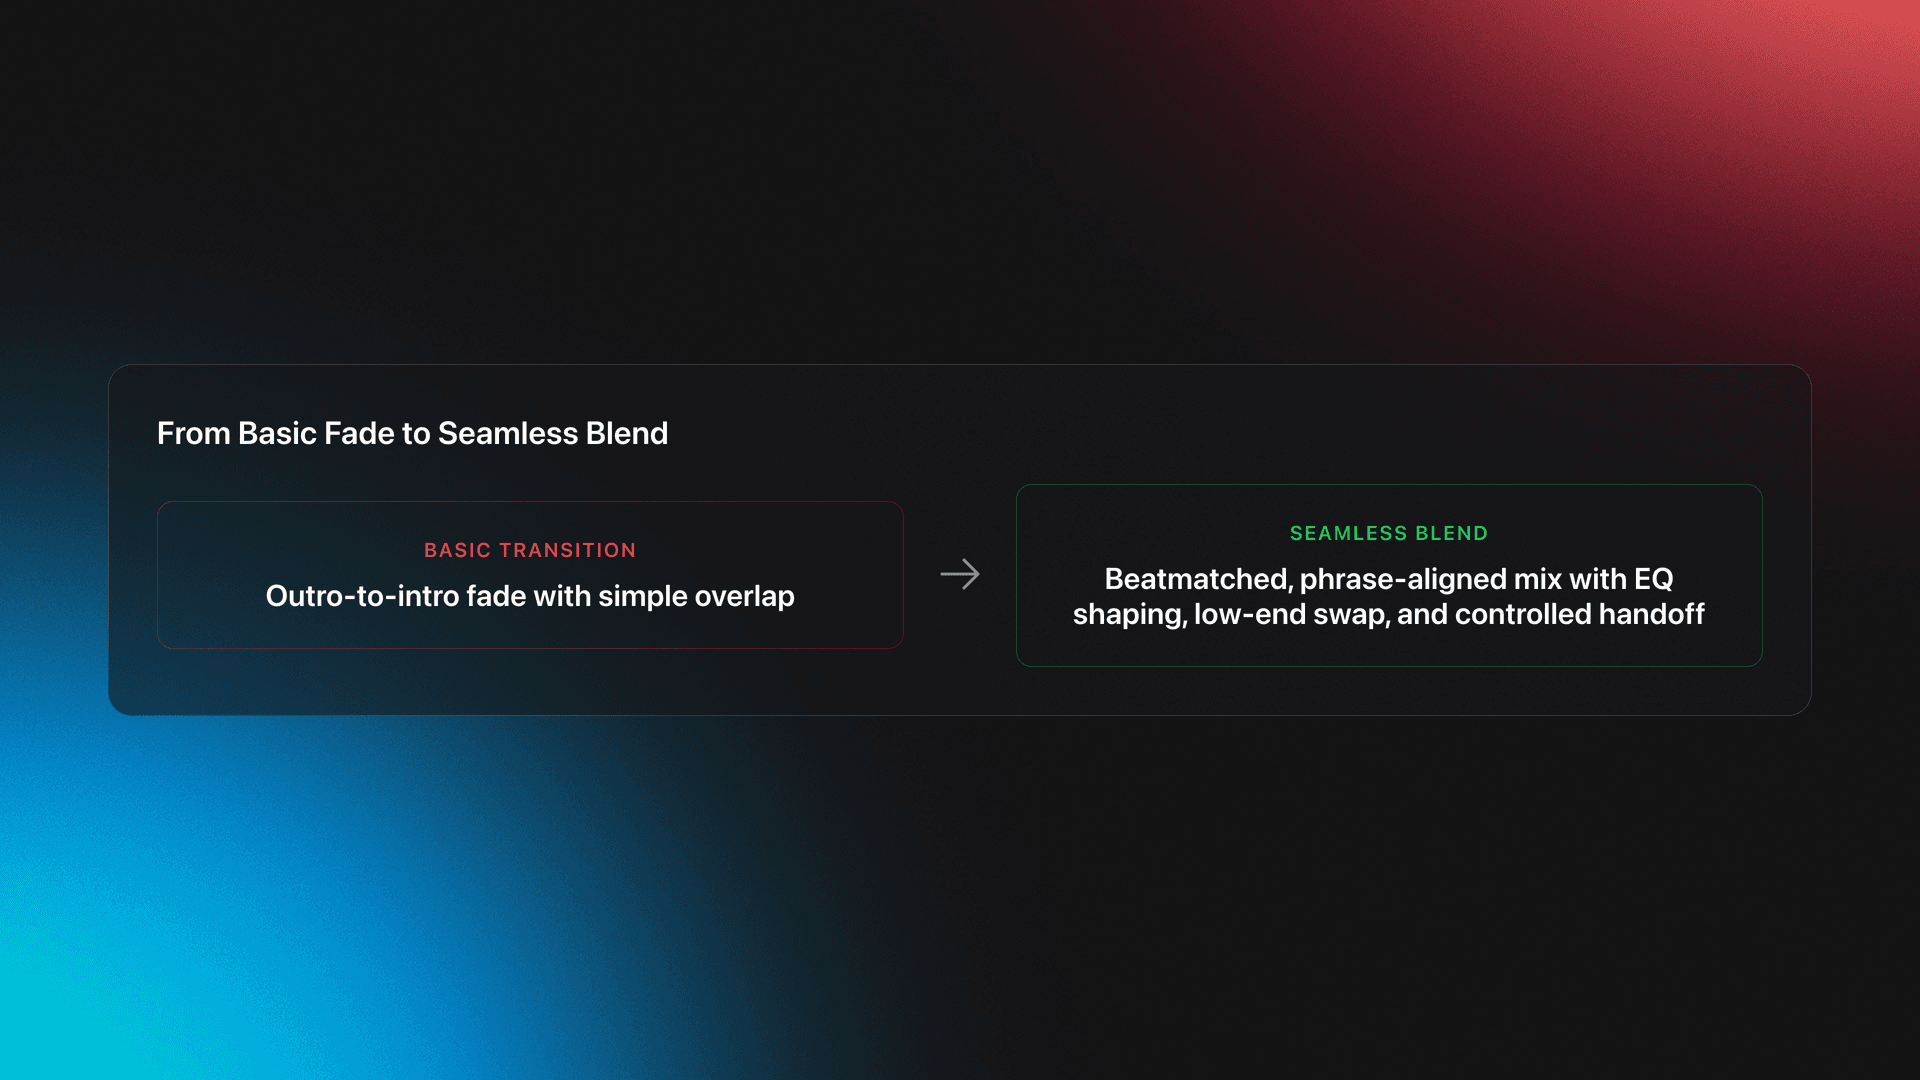Select the red 'BASIC TRANSITION' label

[x=530, y=550]
